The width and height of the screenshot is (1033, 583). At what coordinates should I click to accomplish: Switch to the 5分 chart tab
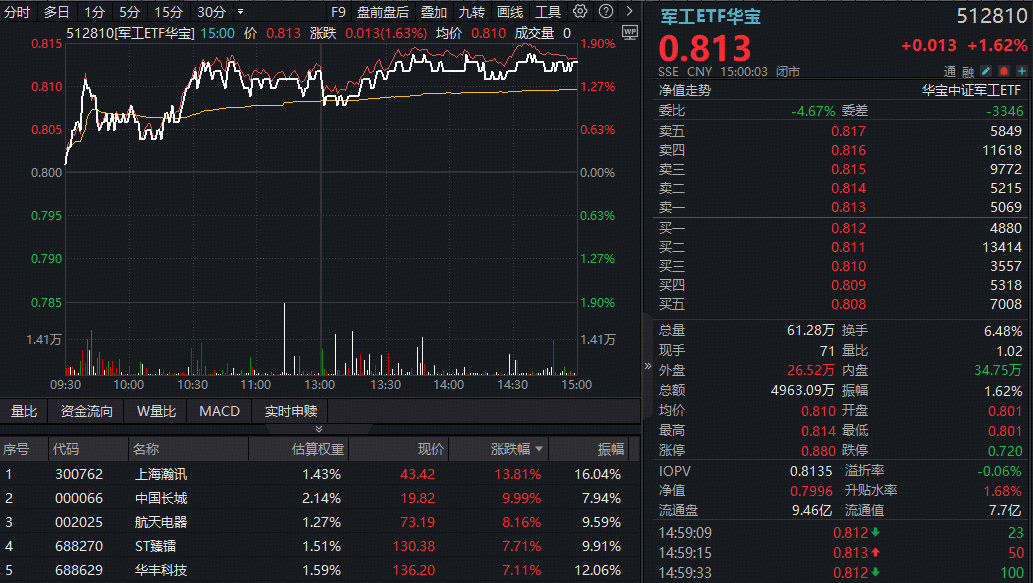point(129,12)
